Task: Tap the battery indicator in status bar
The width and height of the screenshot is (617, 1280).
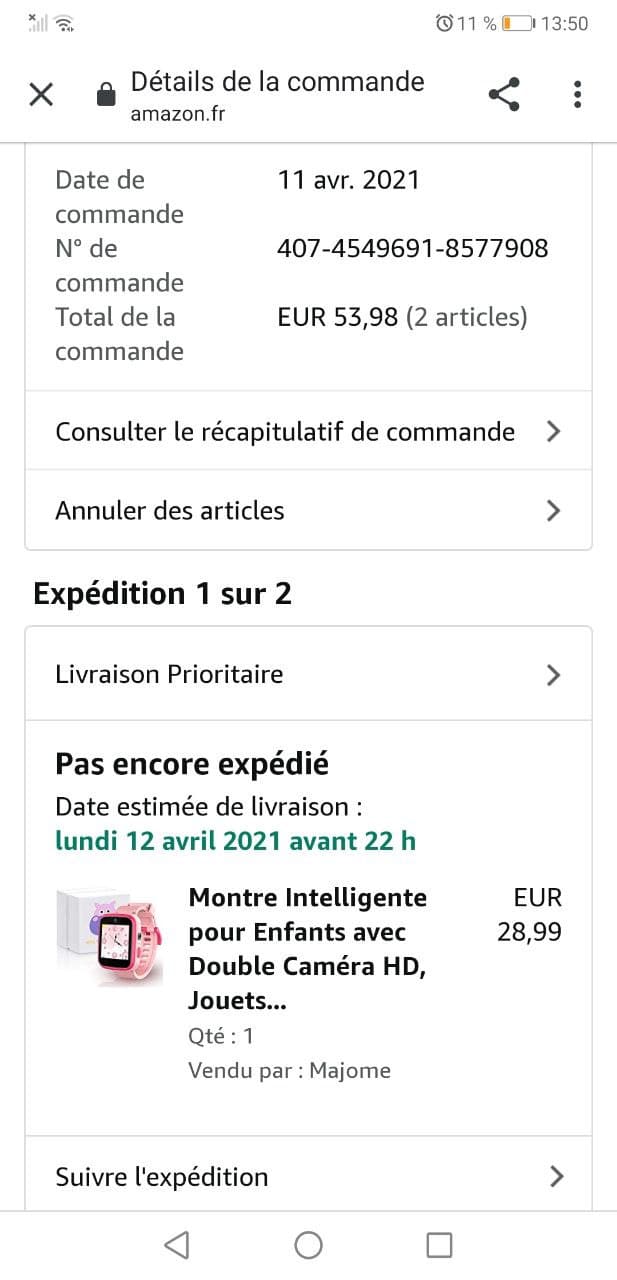Action: (x=517, y=23)
